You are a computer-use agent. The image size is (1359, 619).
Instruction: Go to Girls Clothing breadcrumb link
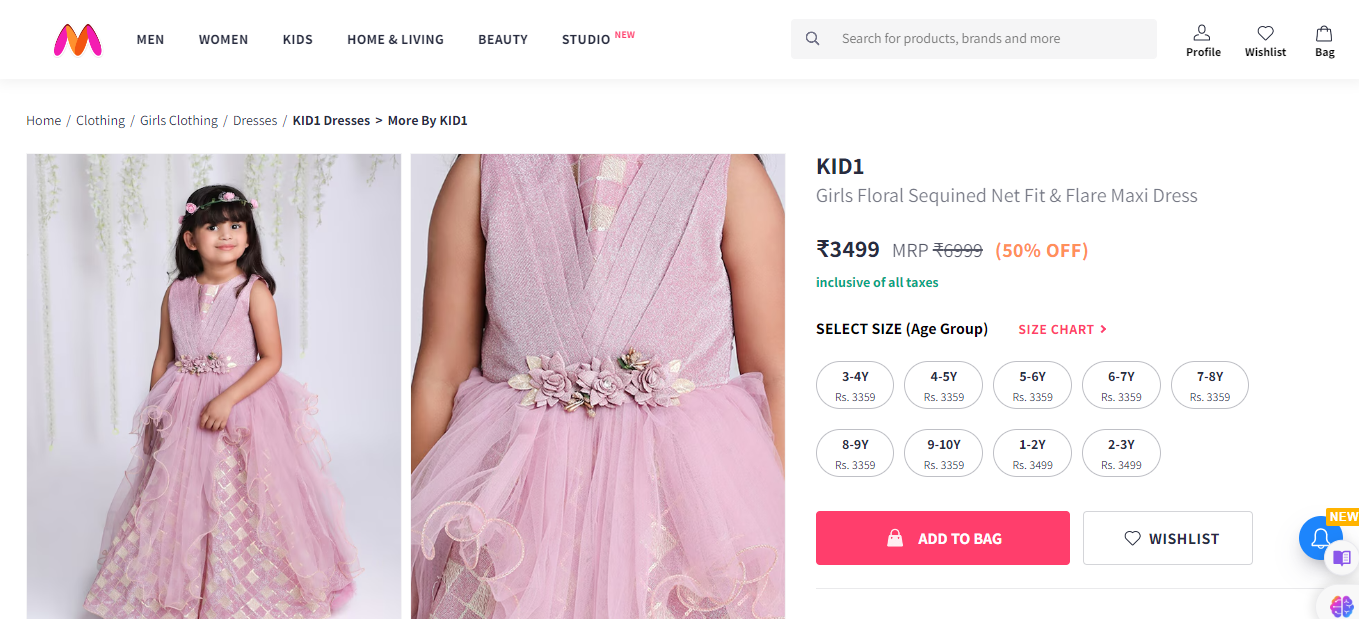(x=178, y=120)
